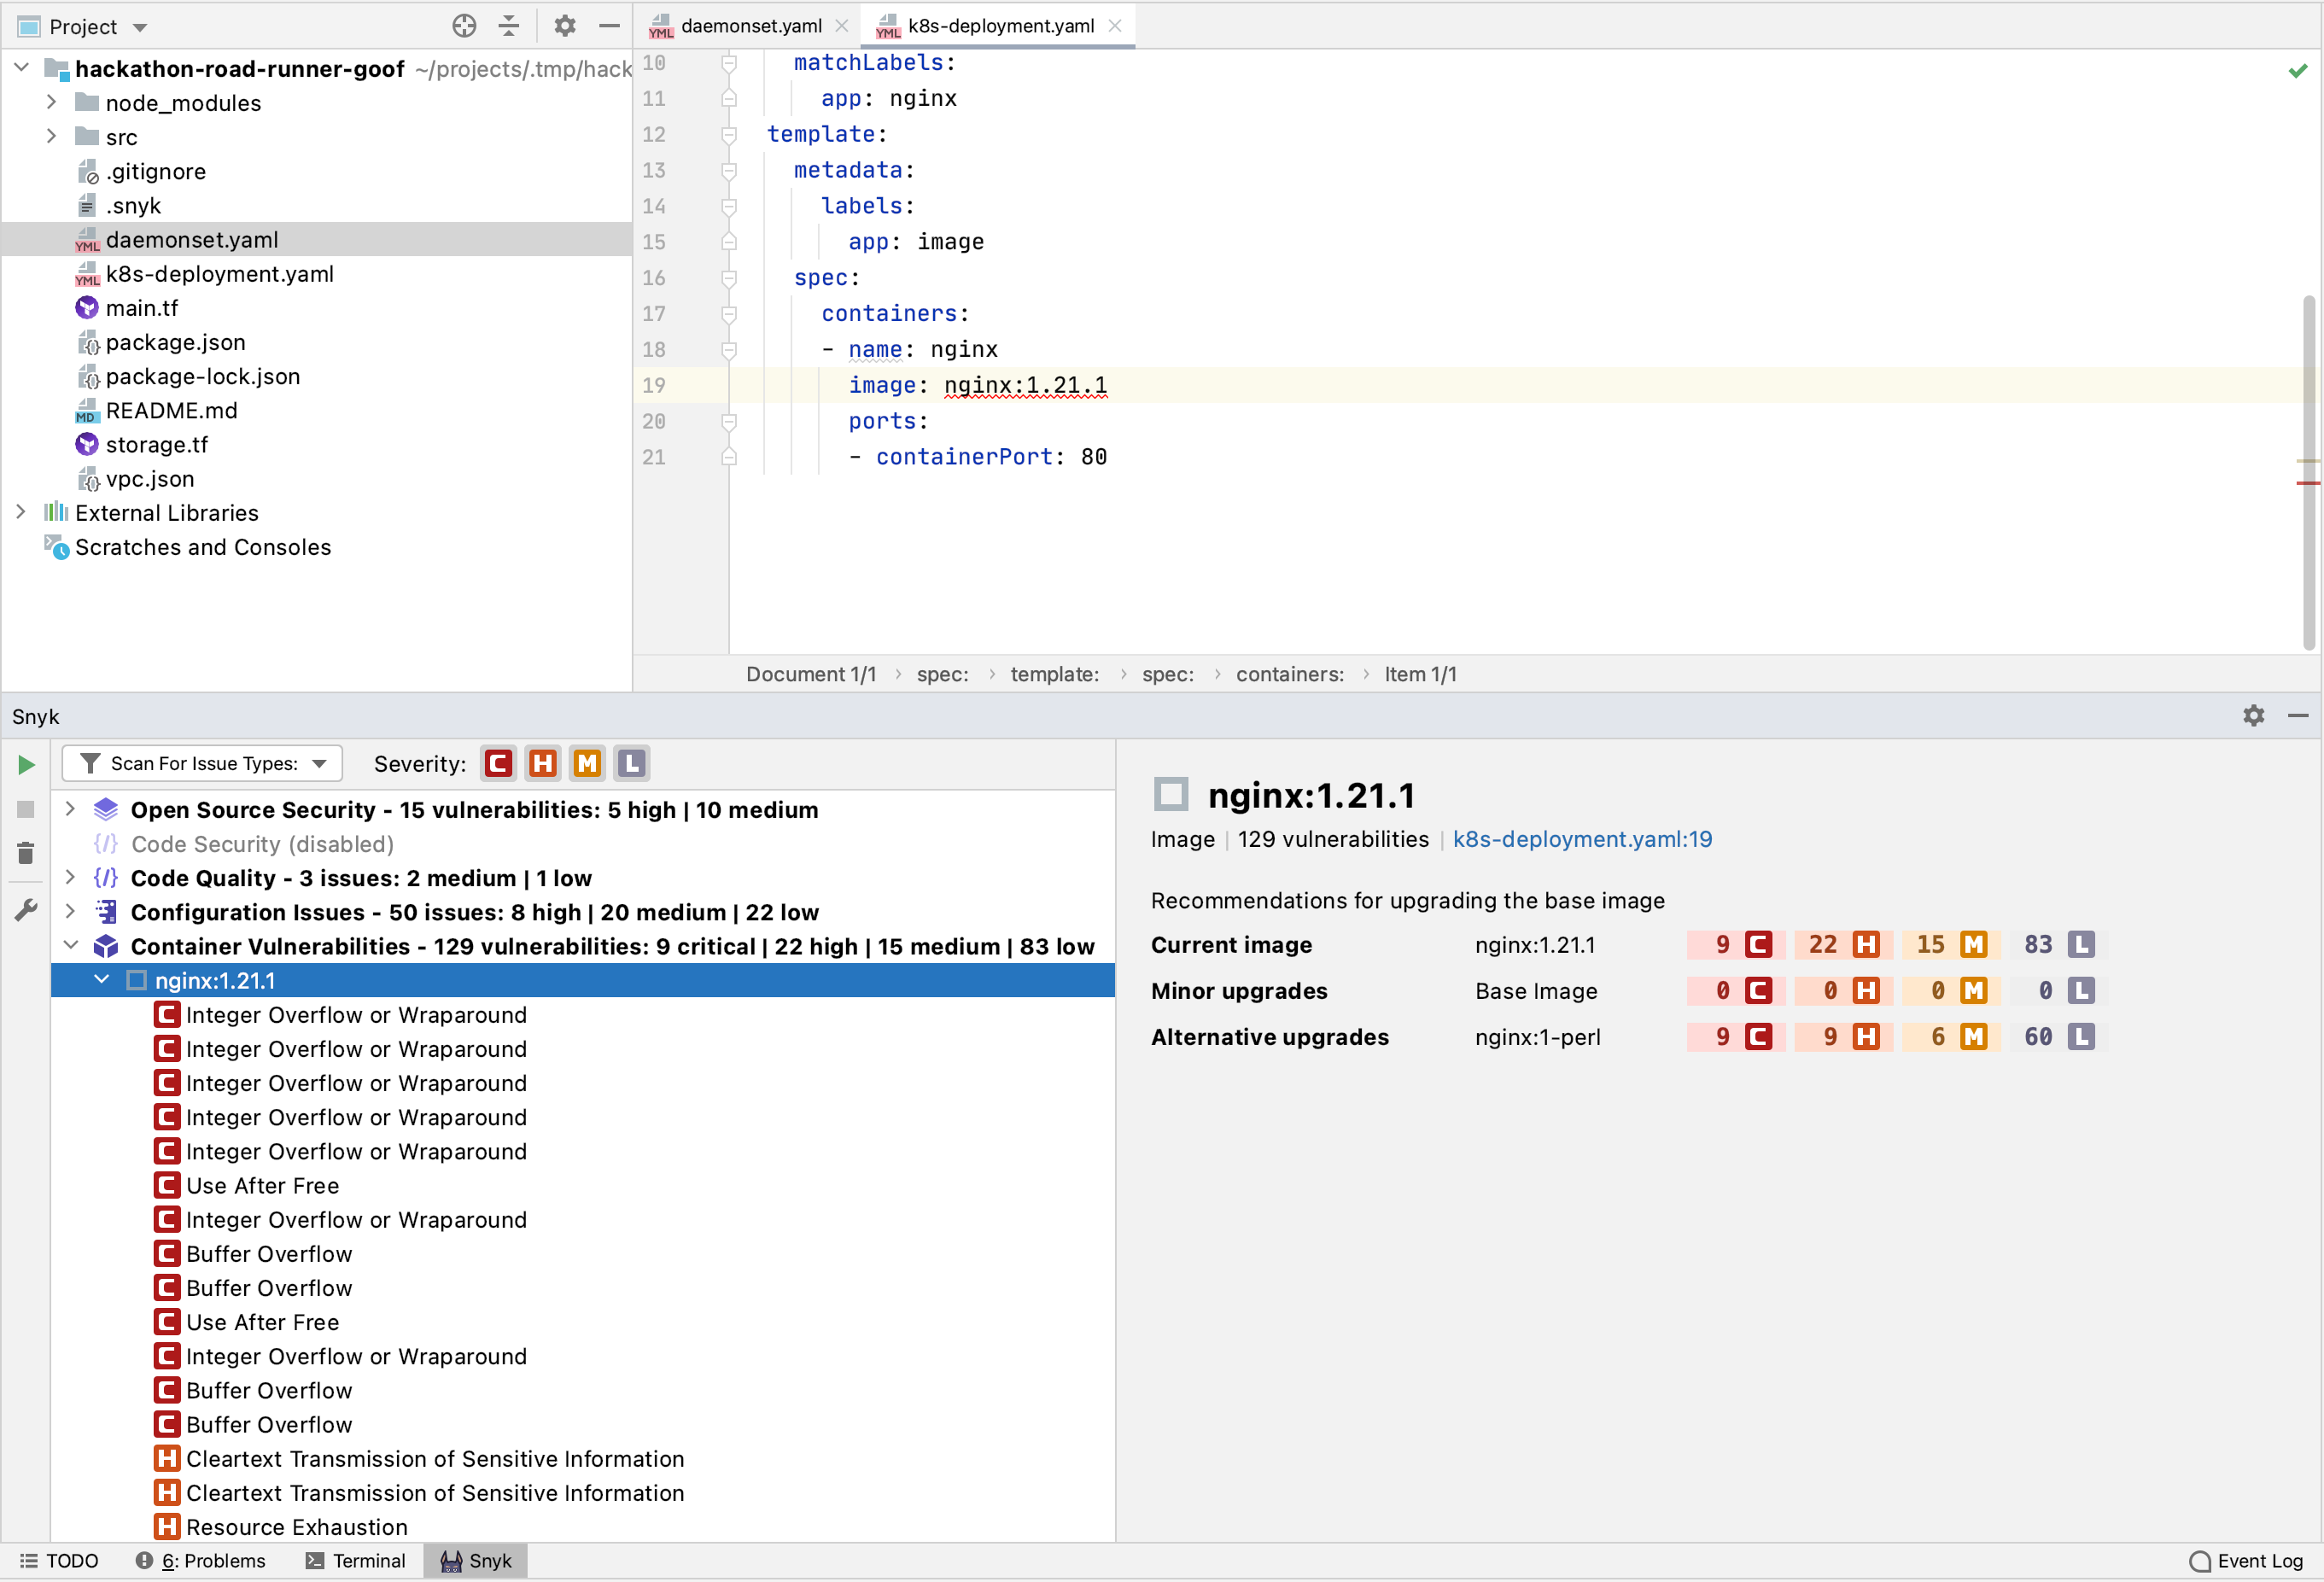Select .gitignore file

click(x=156, y=171)
